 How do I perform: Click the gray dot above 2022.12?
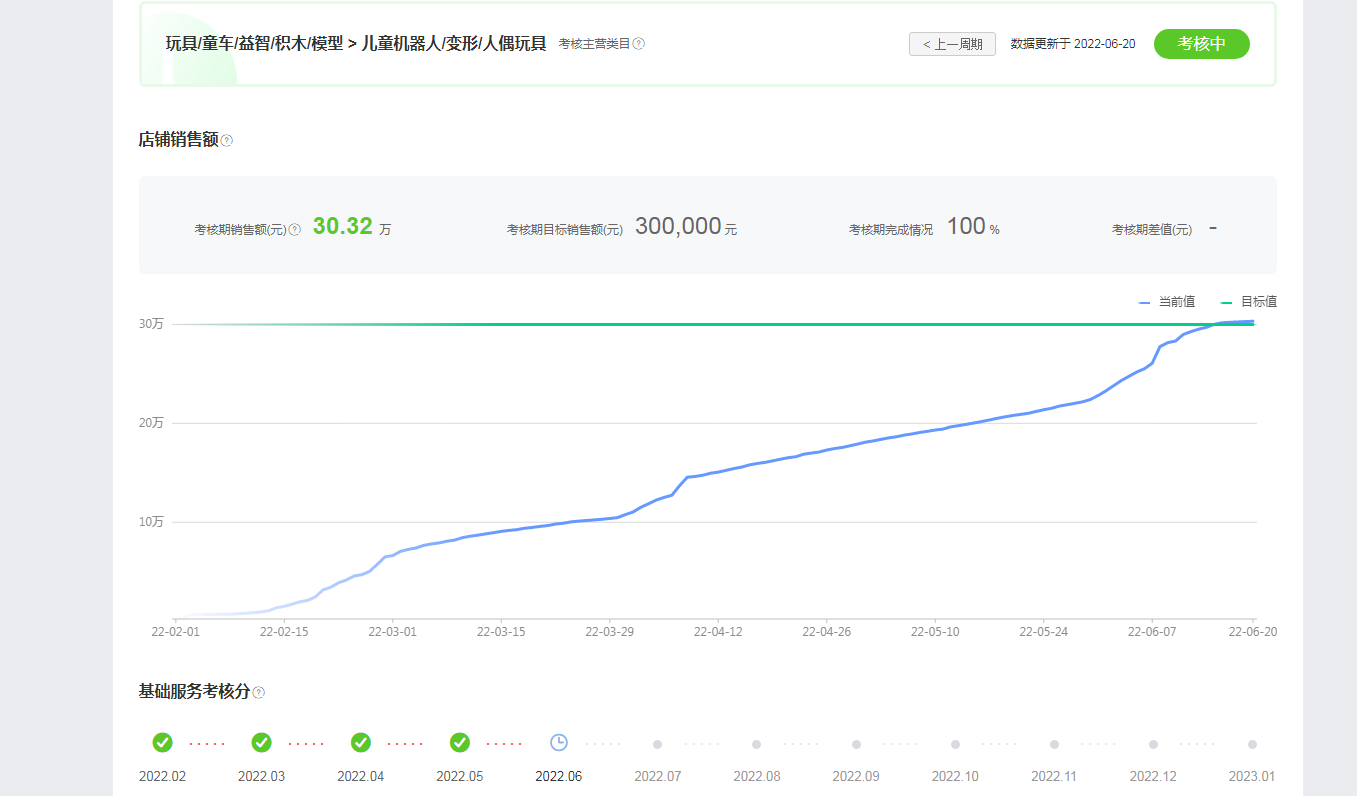tap(1153, 744)
